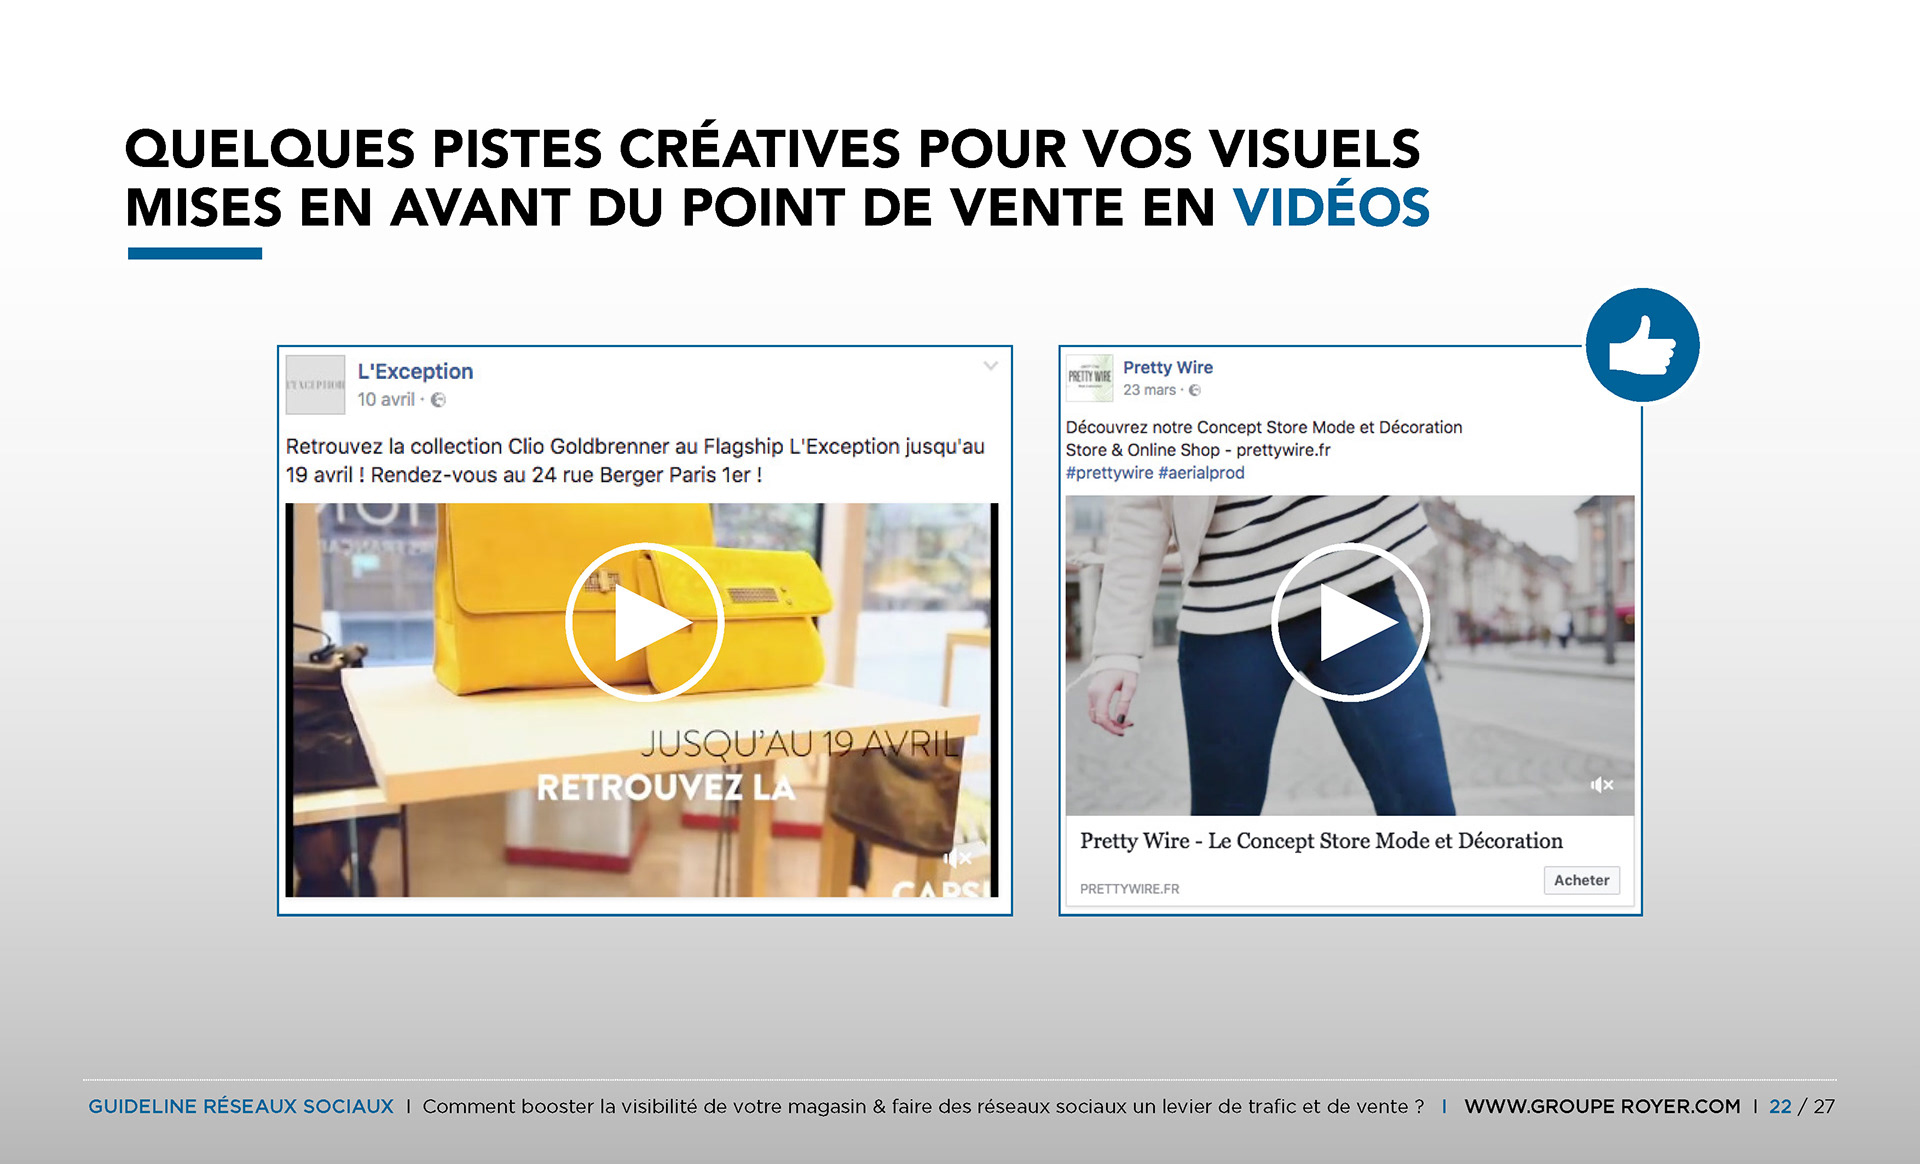Open the L'Exception page name link
This screenshot has height=1164, width=1920.
point(415,371)
